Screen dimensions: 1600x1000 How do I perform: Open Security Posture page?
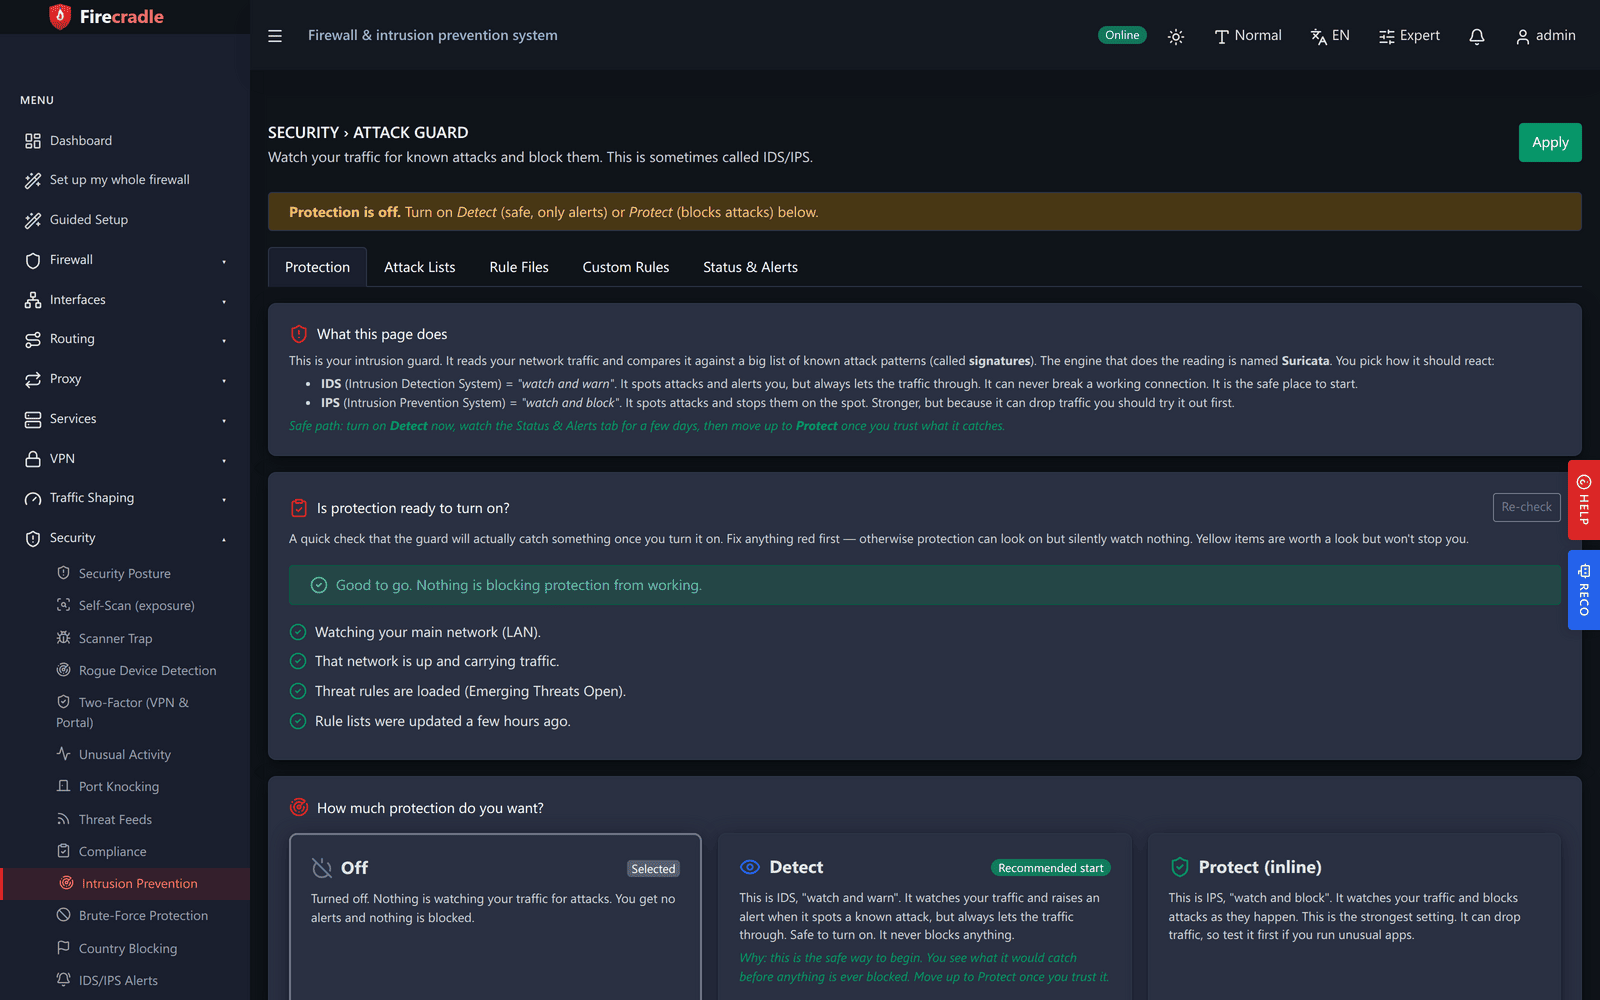point(125,574)
